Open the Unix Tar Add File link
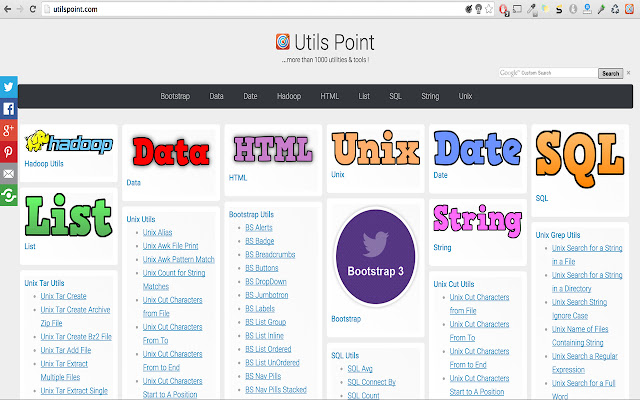Viewport: 640px width, 400px height. click(66, 350)
